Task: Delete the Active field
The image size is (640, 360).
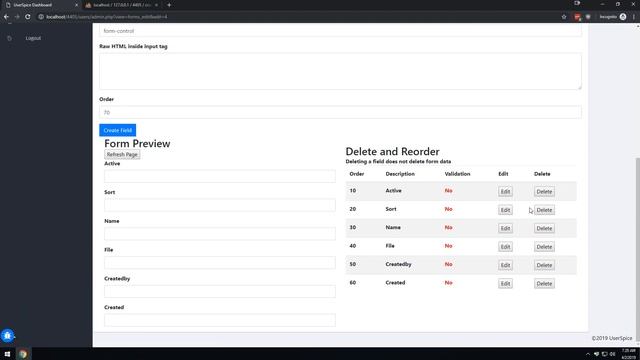Action: coord(544,191)
